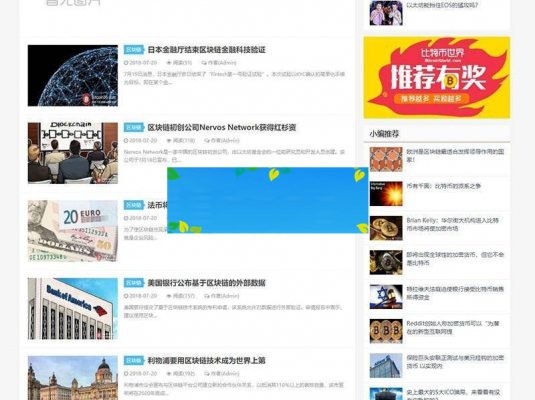
Task: Click the 推荐有奖 promotional banner
Action: point(437,78)
